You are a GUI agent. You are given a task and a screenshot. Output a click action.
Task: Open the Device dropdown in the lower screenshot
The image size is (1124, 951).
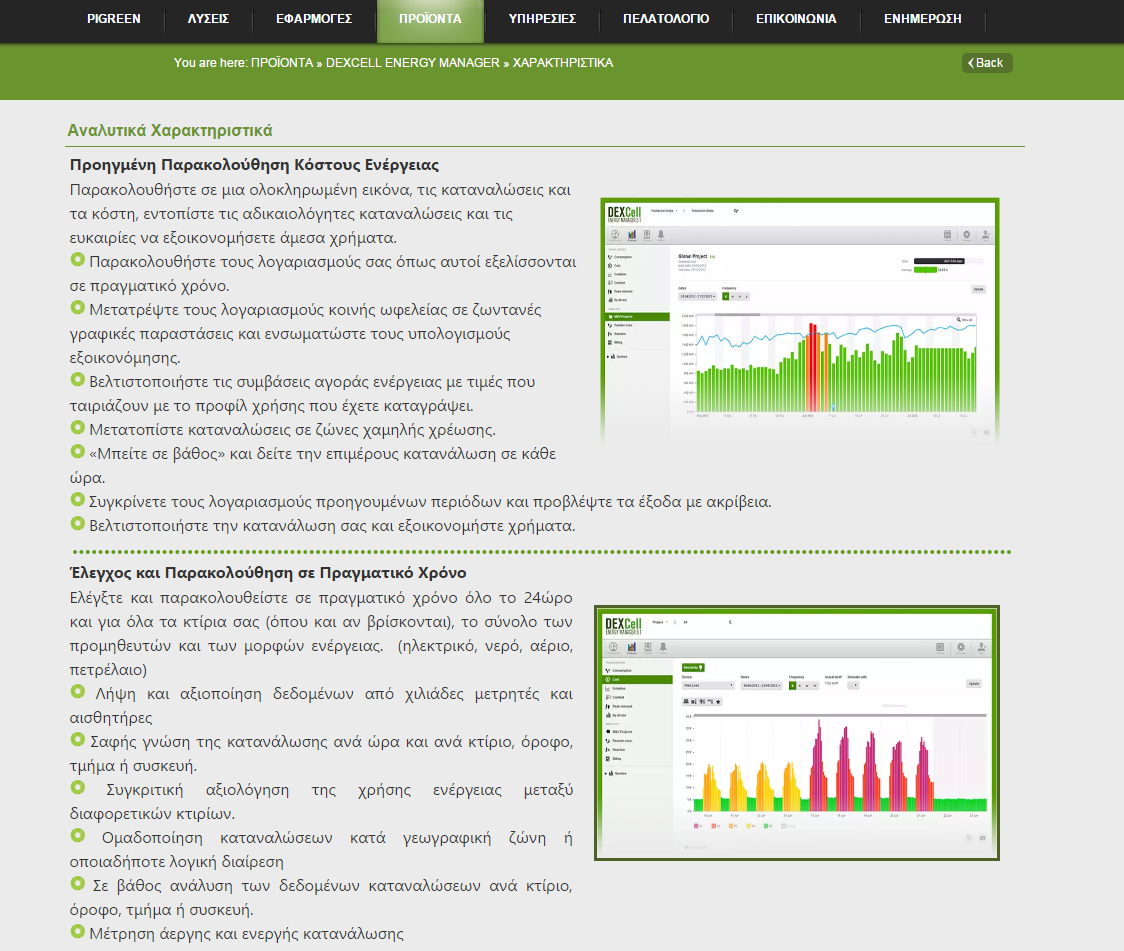708,685
